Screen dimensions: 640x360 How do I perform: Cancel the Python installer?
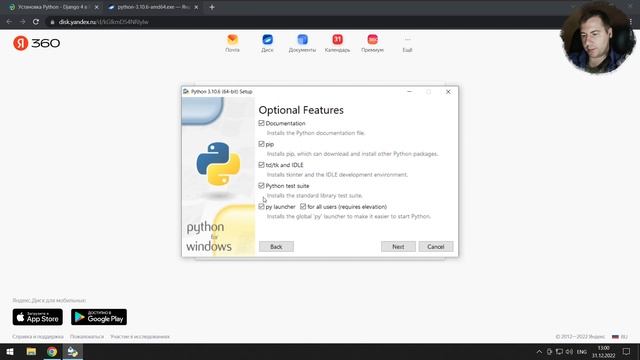tap(436, 247)
